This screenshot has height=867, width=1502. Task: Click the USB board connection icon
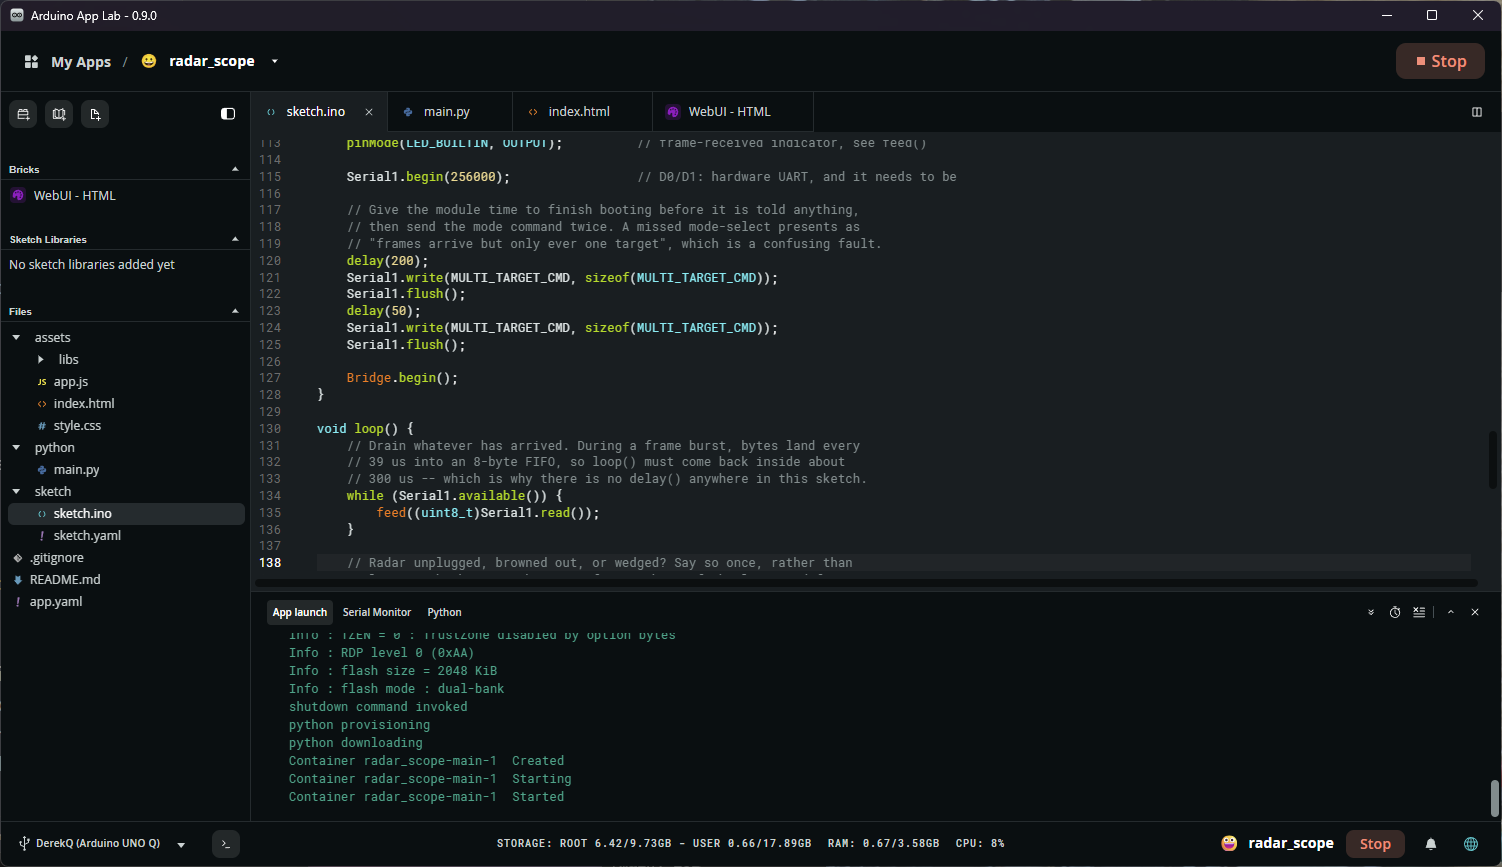pos(24,843)
